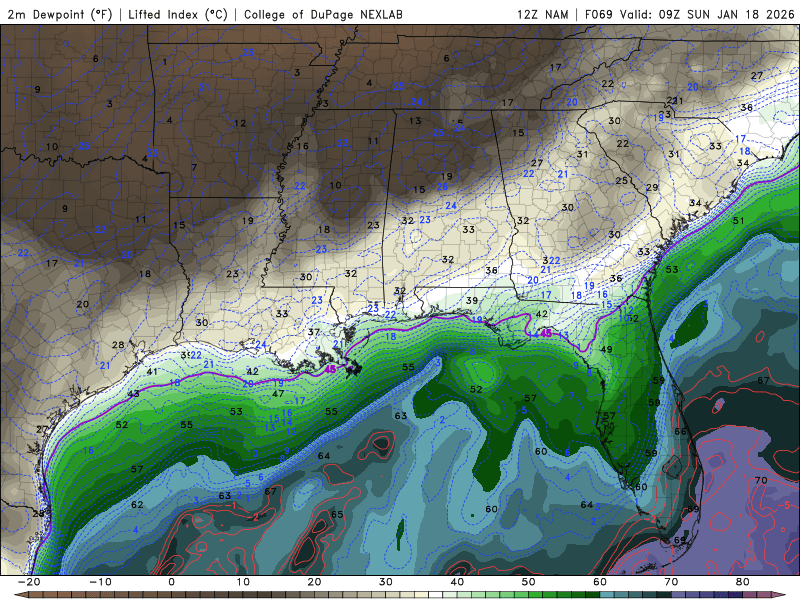Click the "College of DuPage NEXLAB" label
This screenshot has height=600, width=800.
tap(323, 14)
